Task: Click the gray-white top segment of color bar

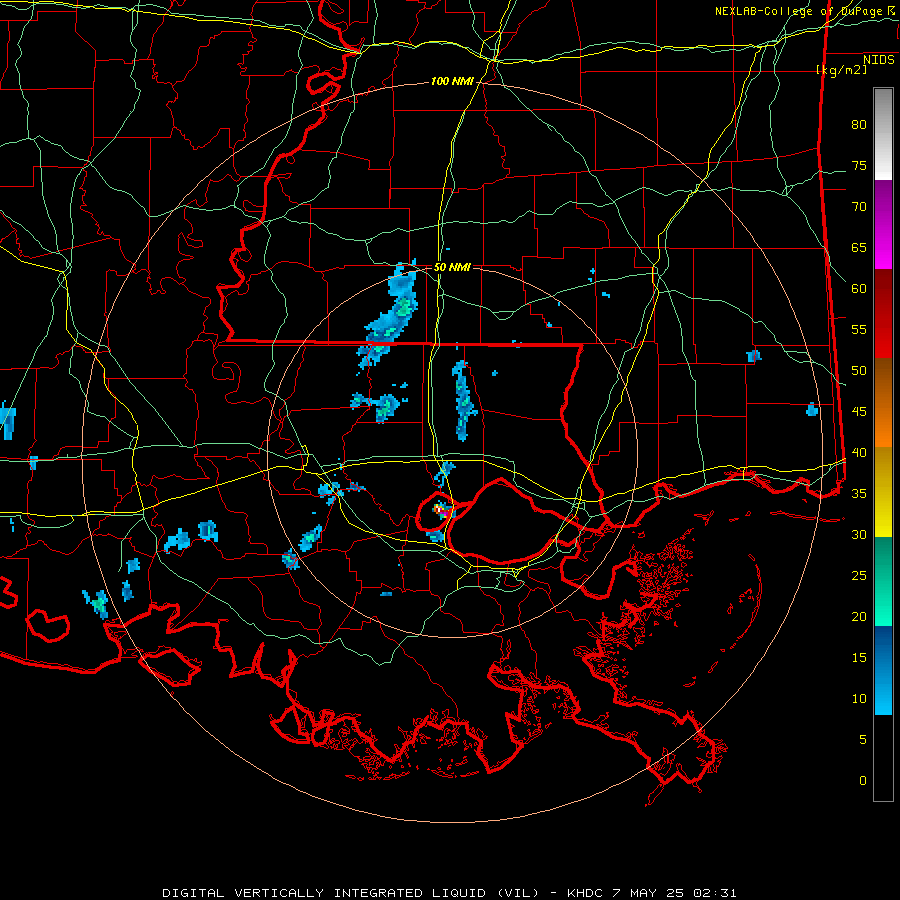Action: coord(883,134)
